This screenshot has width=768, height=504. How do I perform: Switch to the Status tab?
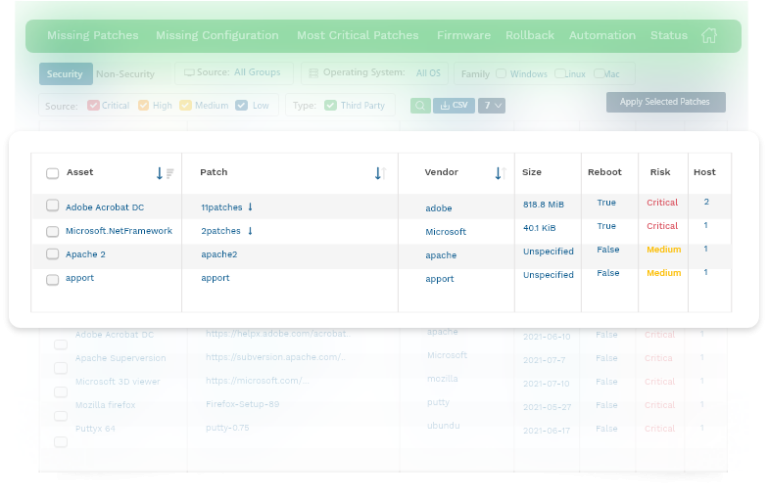tap(669, 35)
